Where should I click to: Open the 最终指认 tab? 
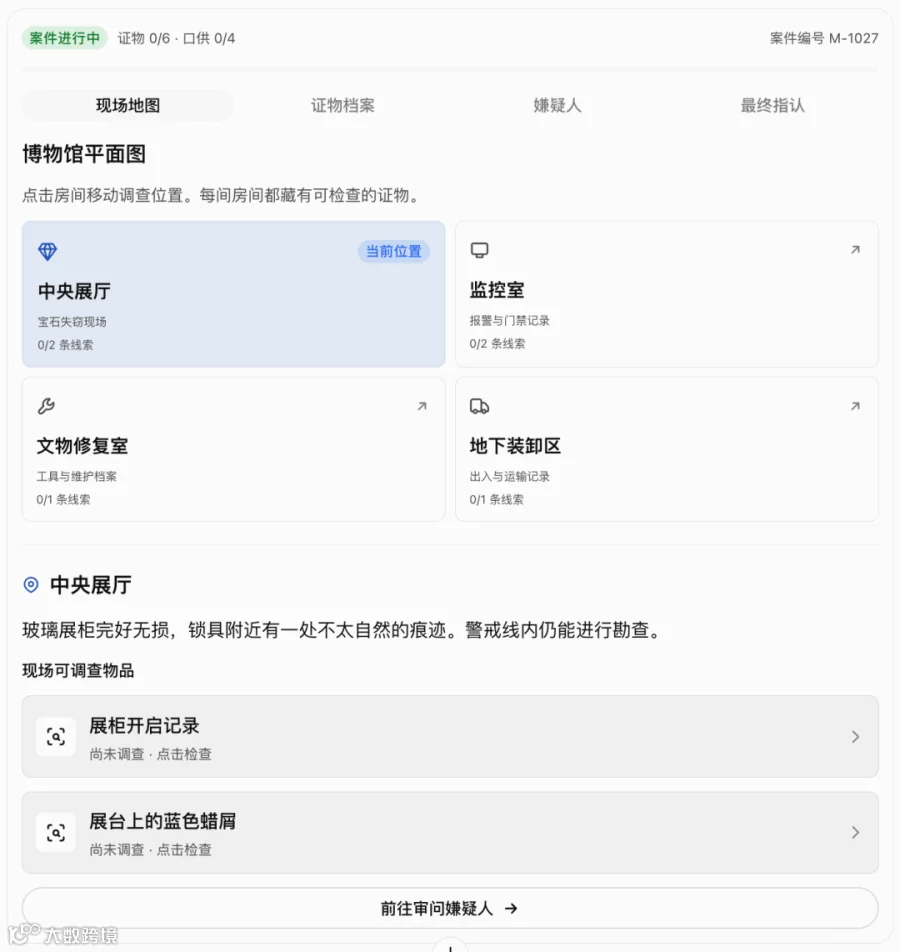772,106
